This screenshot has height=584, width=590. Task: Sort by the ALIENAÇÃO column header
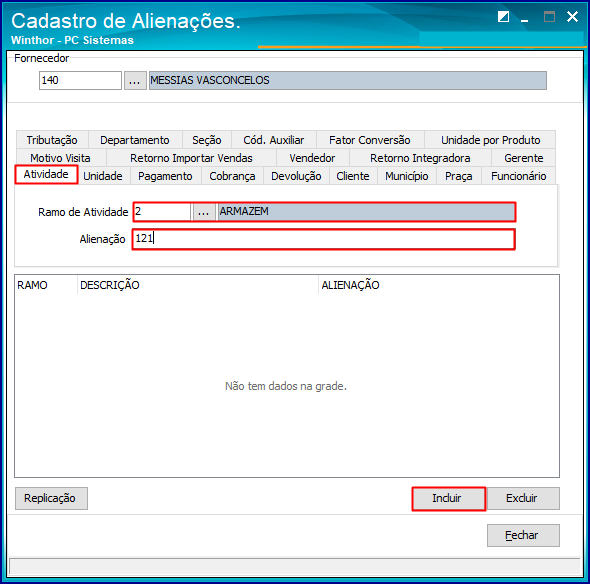click(x=438, y=285)
